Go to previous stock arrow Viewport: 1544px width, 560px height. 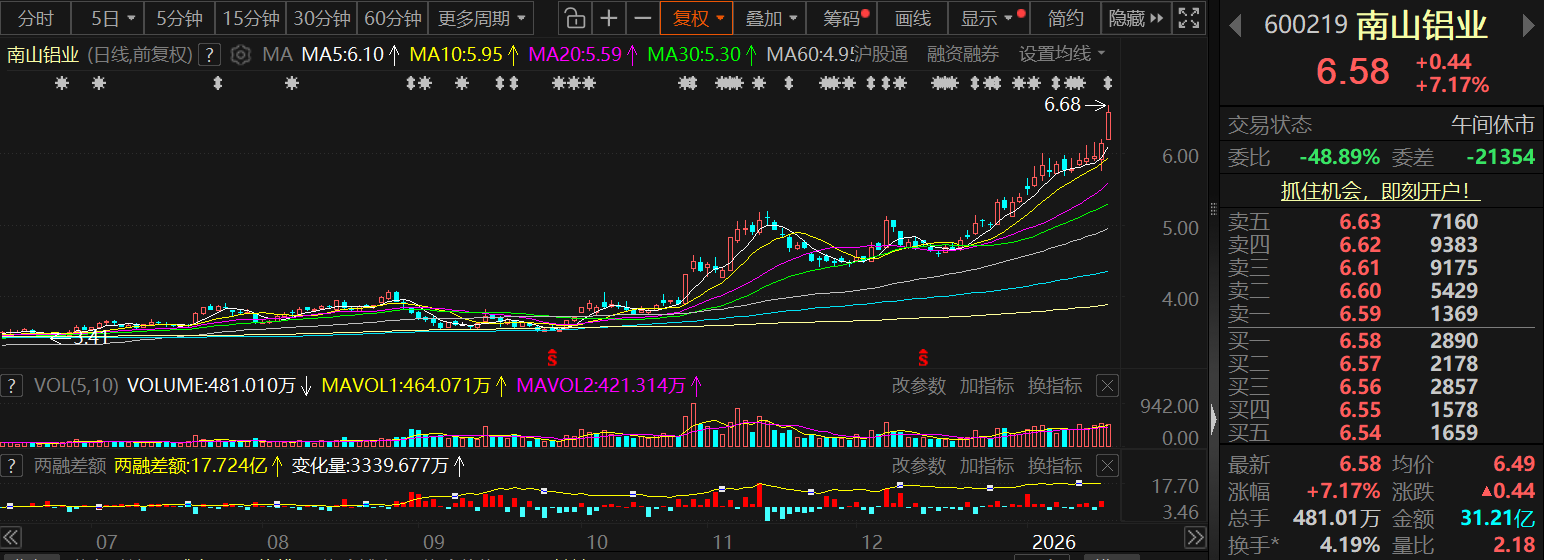click(1237, 27)
